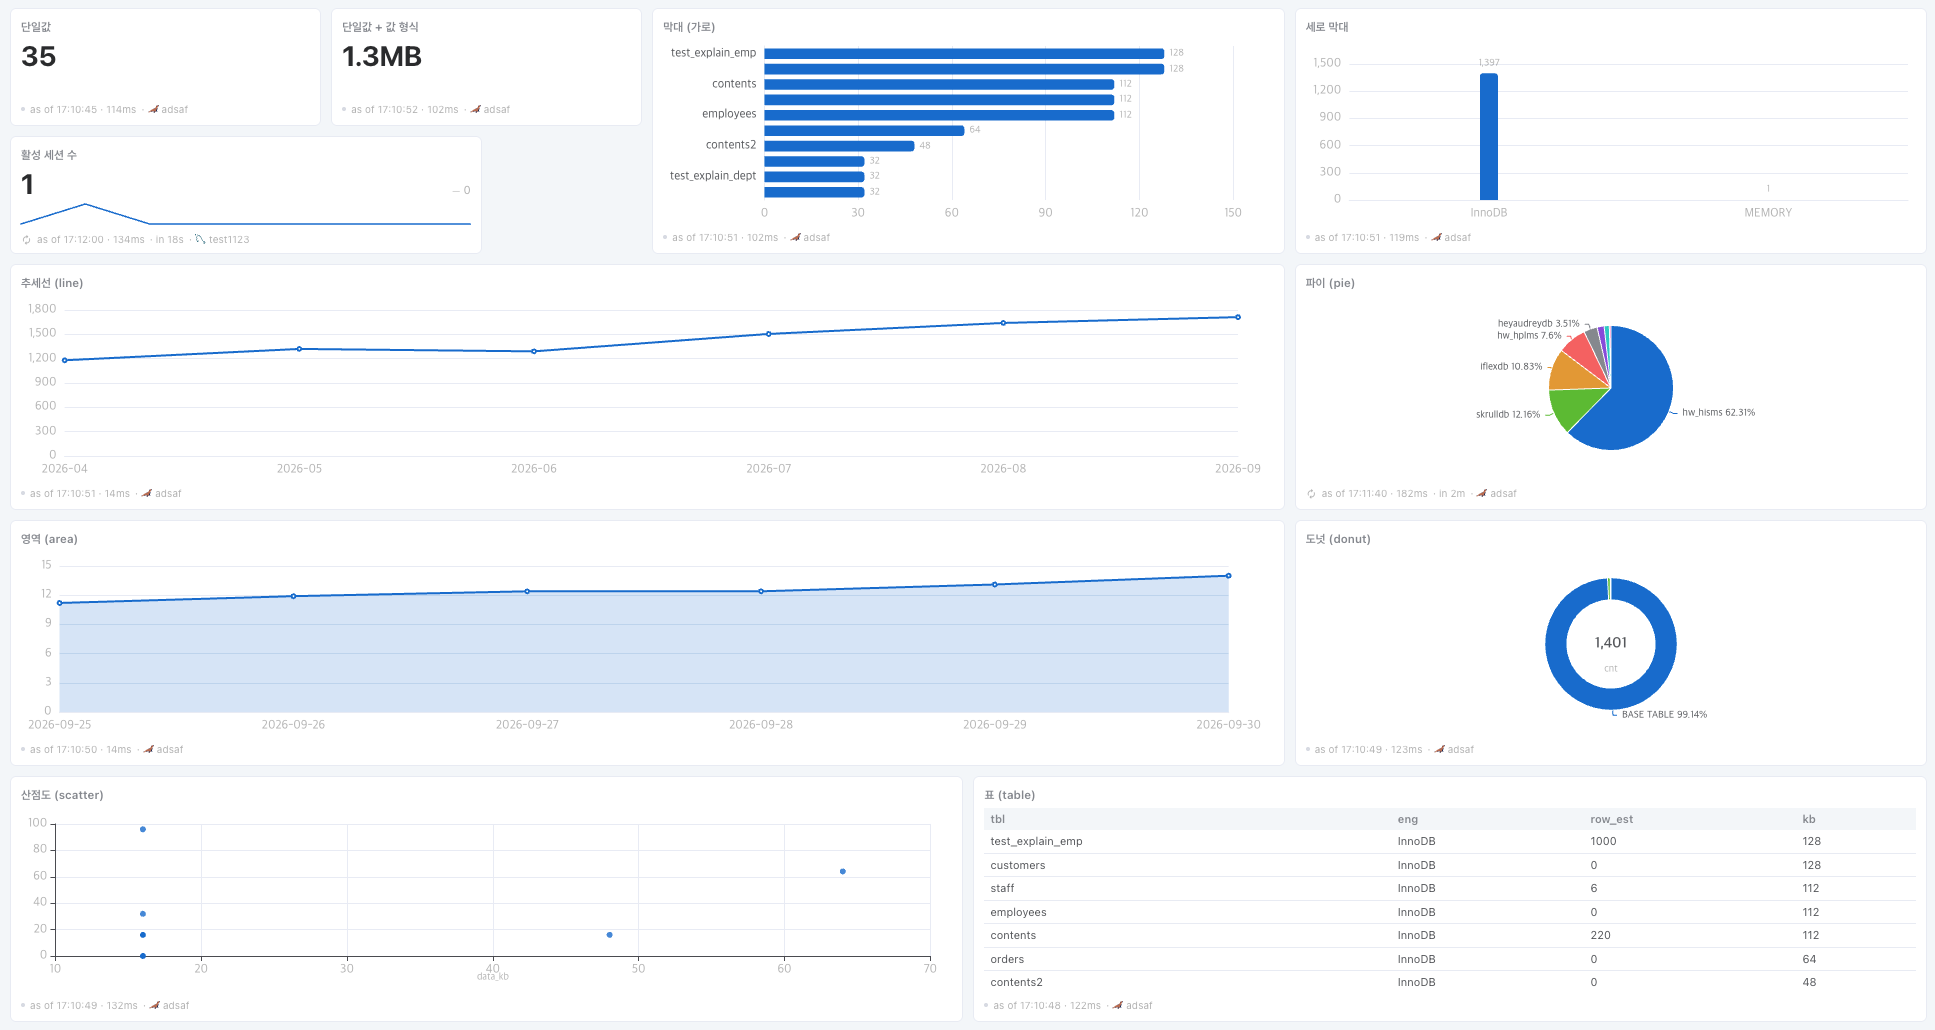The height and width of the screenshot is (1030, 1935).
Task: Click the '1.3MB' single value text
Action: pyautogui.click(x=382, y=57)
